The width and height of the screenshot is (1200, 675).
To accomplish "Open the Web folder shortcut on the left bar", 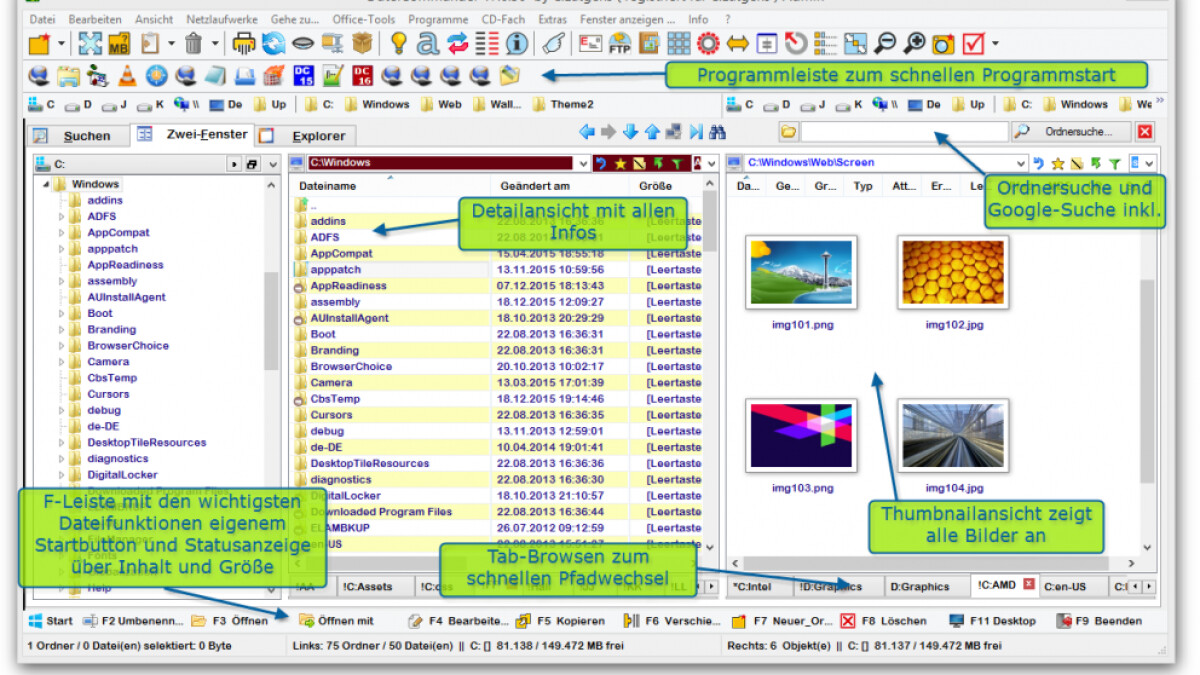I will (x=441, y=104).
